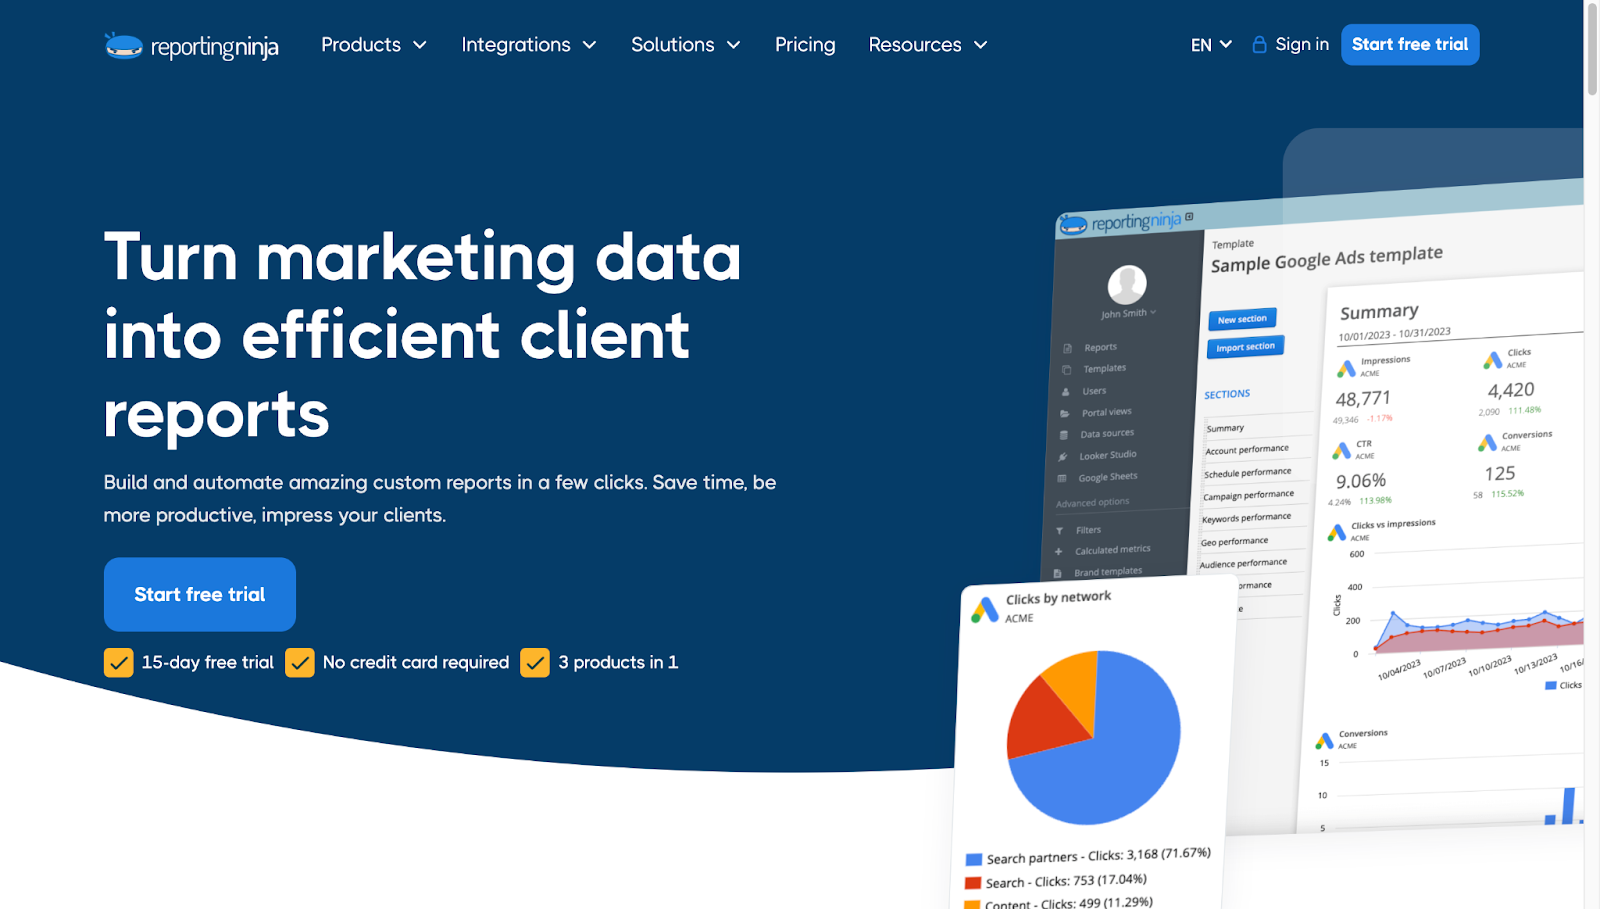
Task: Click the red Search legend swatch
Action: (972, 883)
